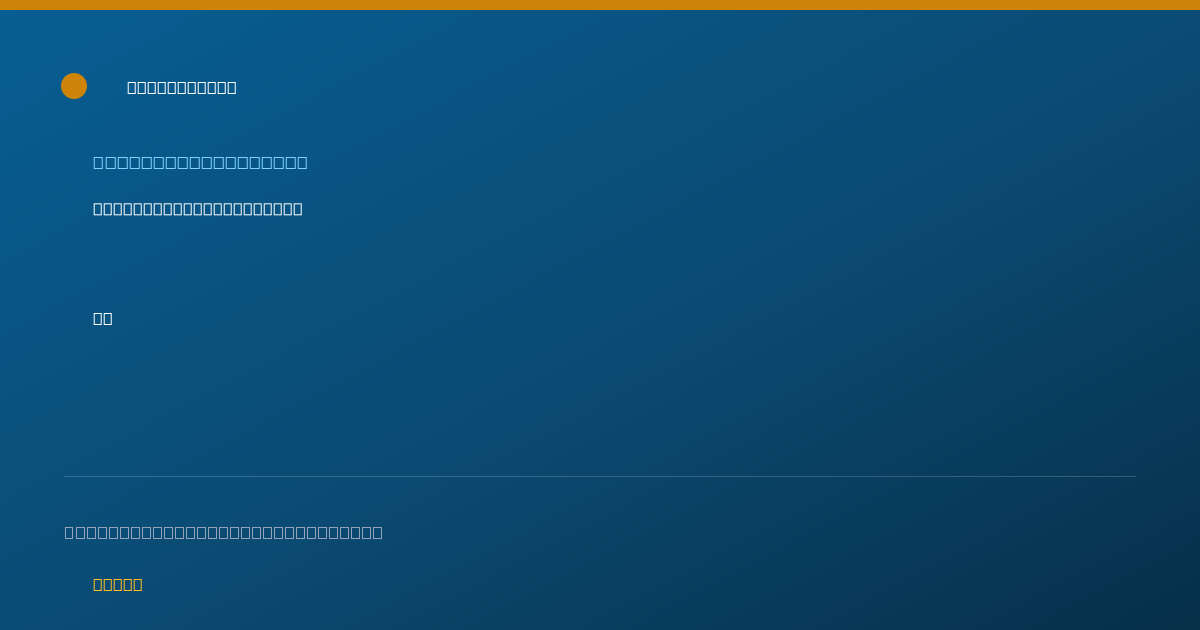This screenshot has width=1200, height=630.
Task: Click the first character of the header title
Action: pyautogui.click(x=132, y=87)
